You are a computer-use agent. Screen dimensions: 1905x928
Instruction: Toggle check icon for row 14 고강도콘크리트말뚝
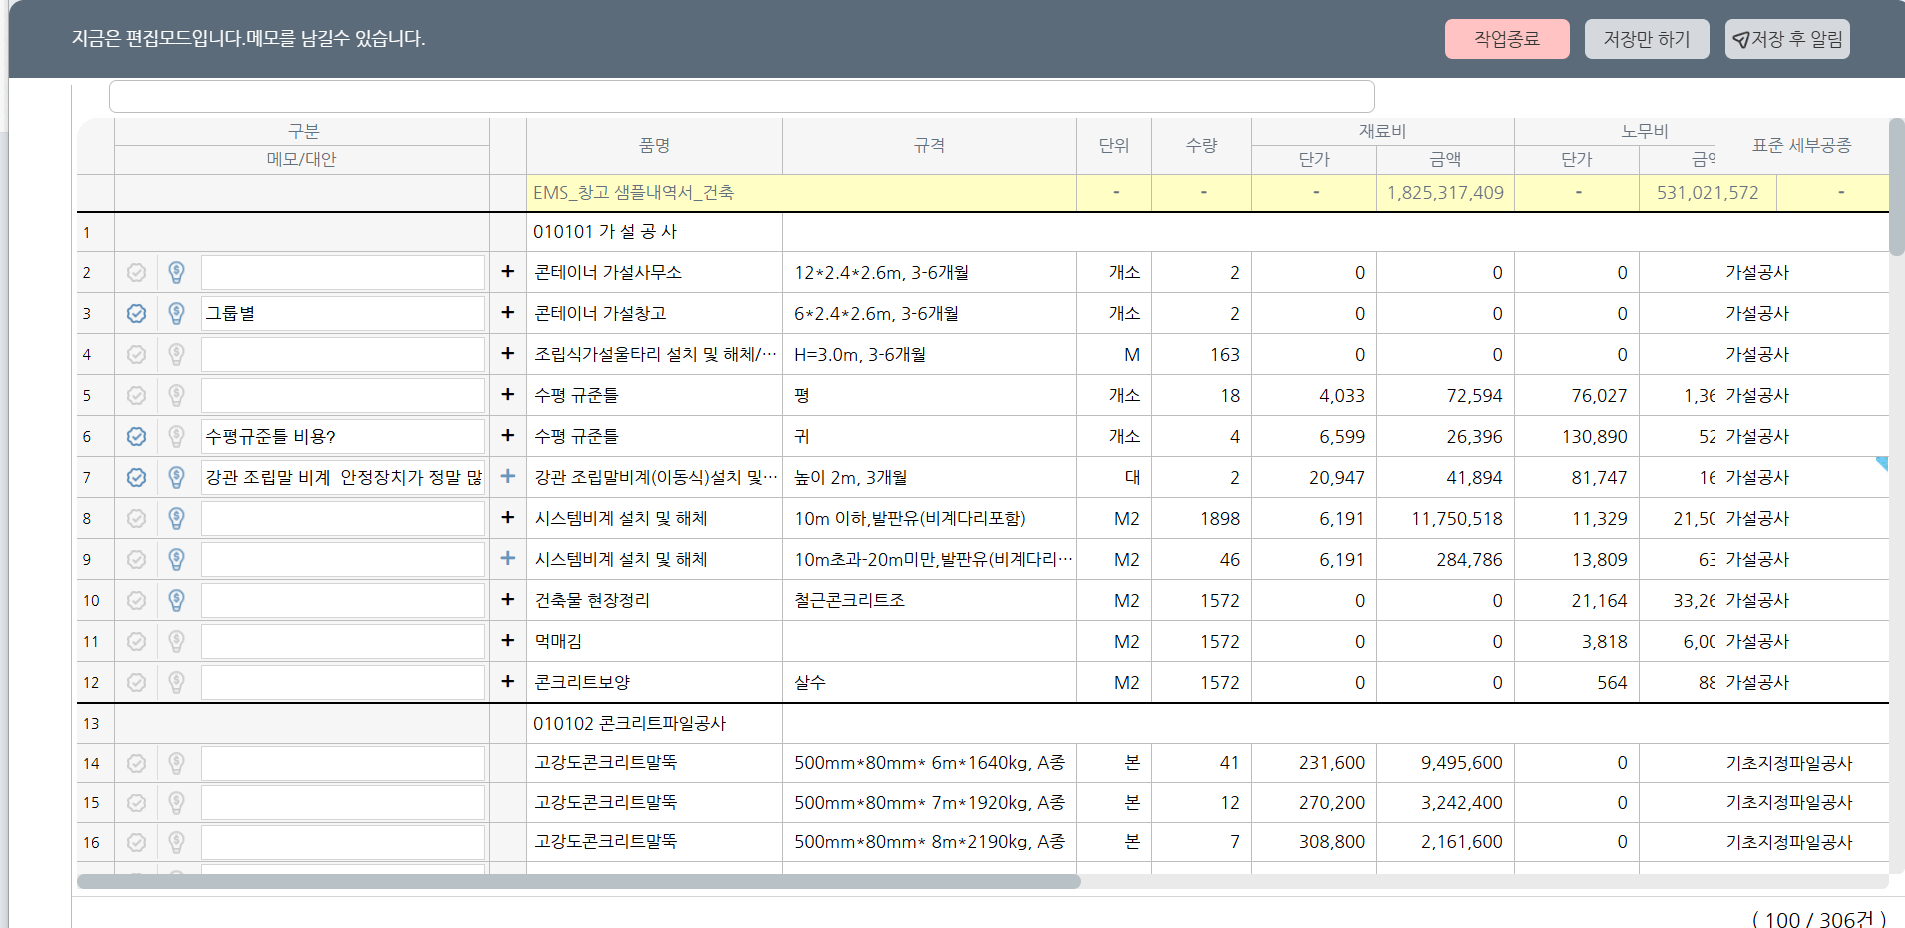click(137, 763)
